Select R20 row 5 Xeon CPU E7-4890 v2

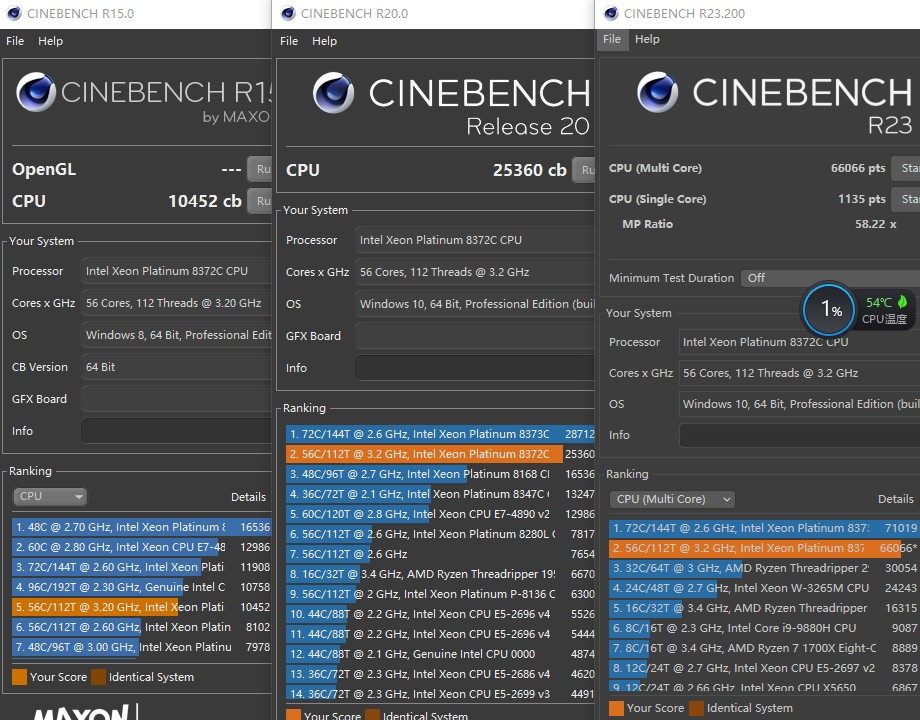[x=441, y=514]
